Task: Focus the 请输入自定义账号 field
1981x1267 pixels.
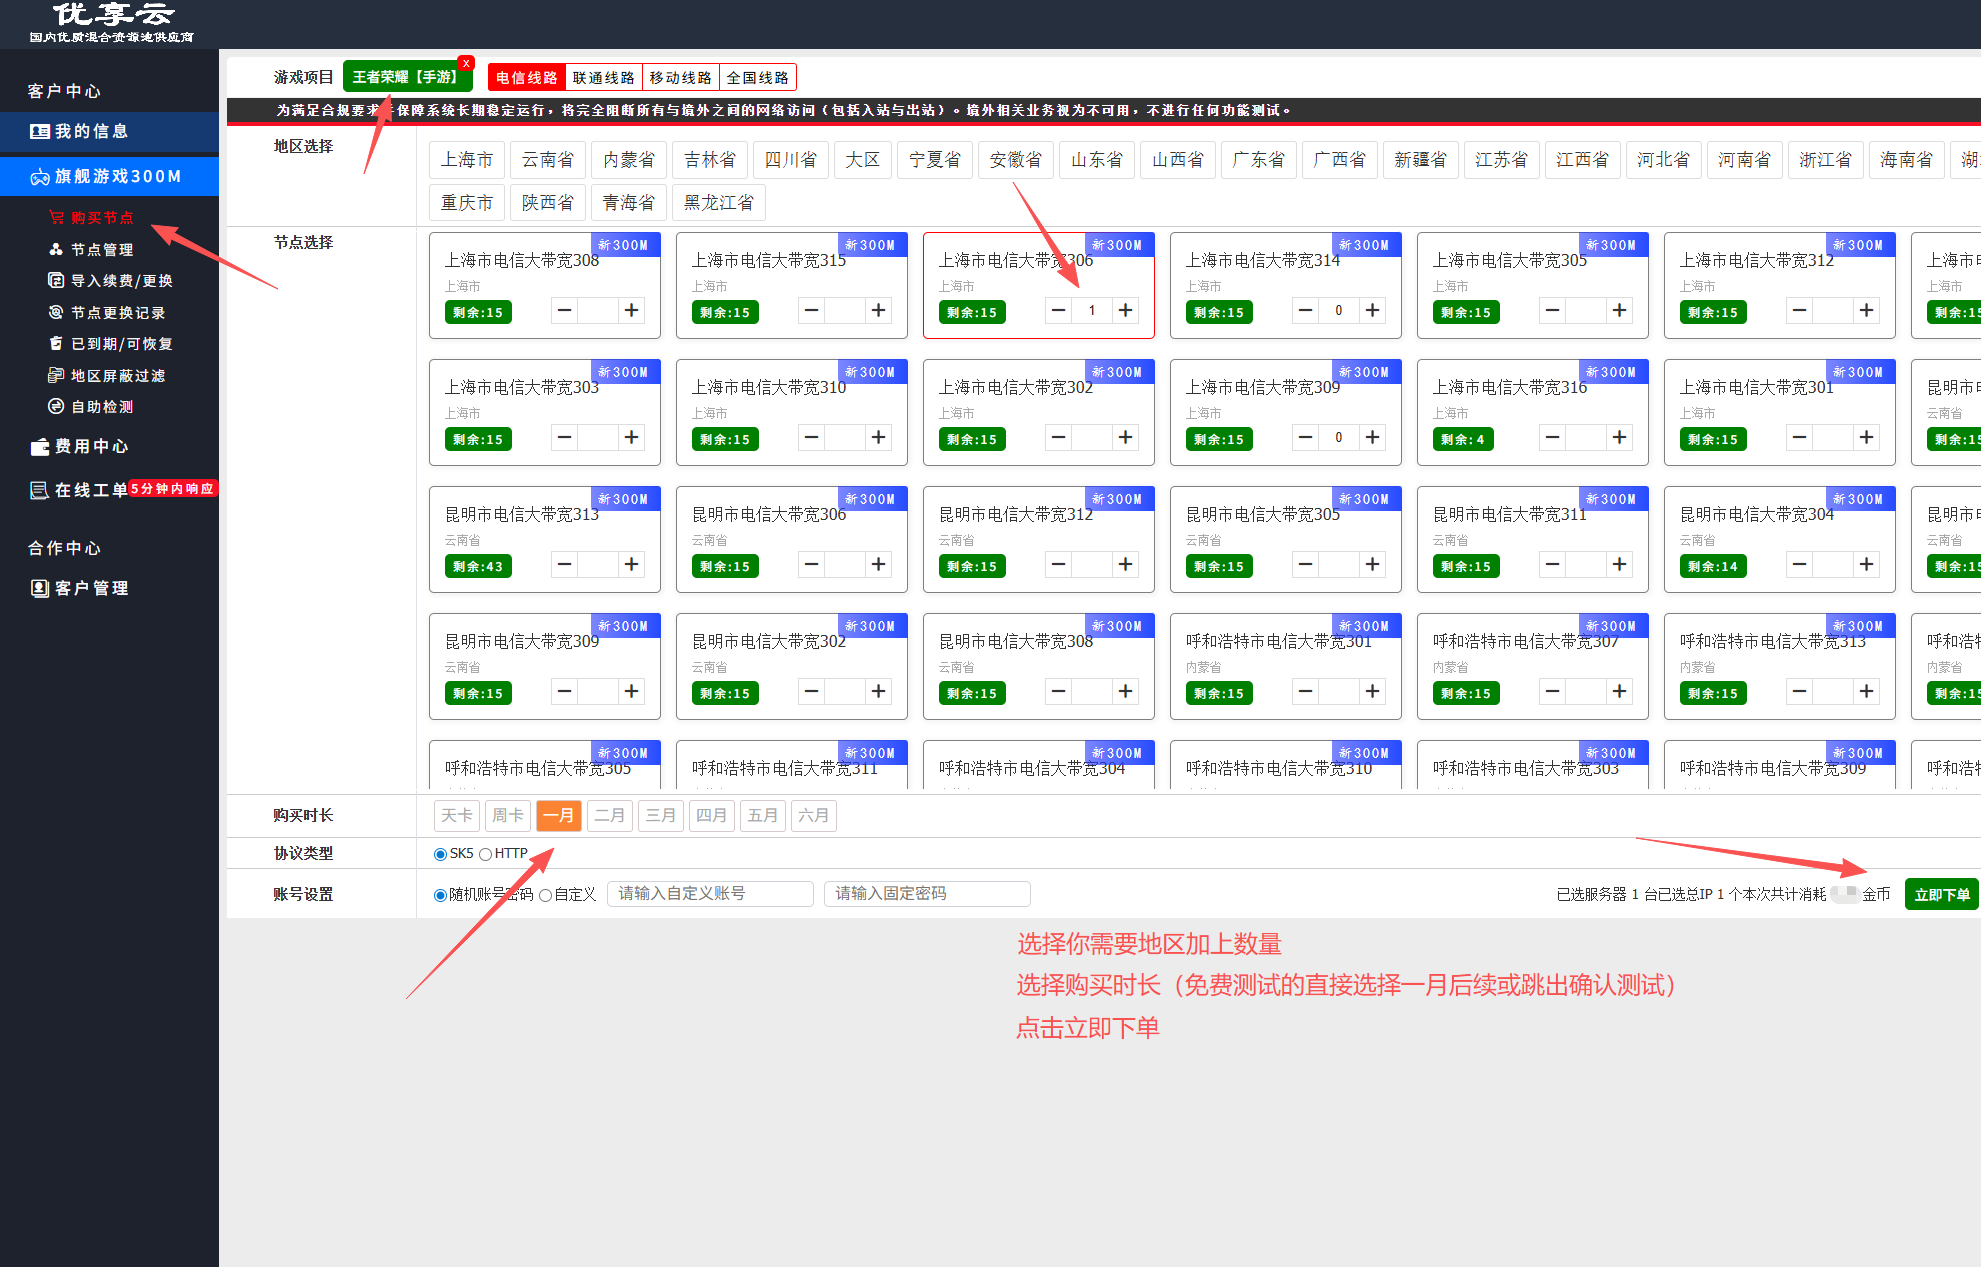Action: pyautogui.click(x=710, y=893)
